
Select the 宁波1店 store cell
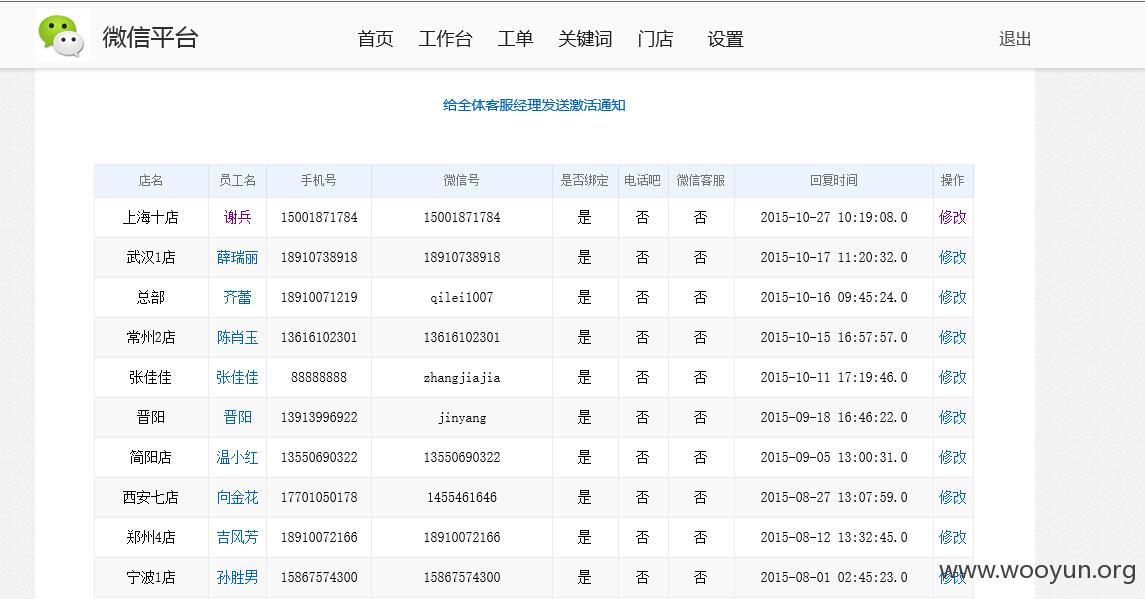tap(150, 577)
